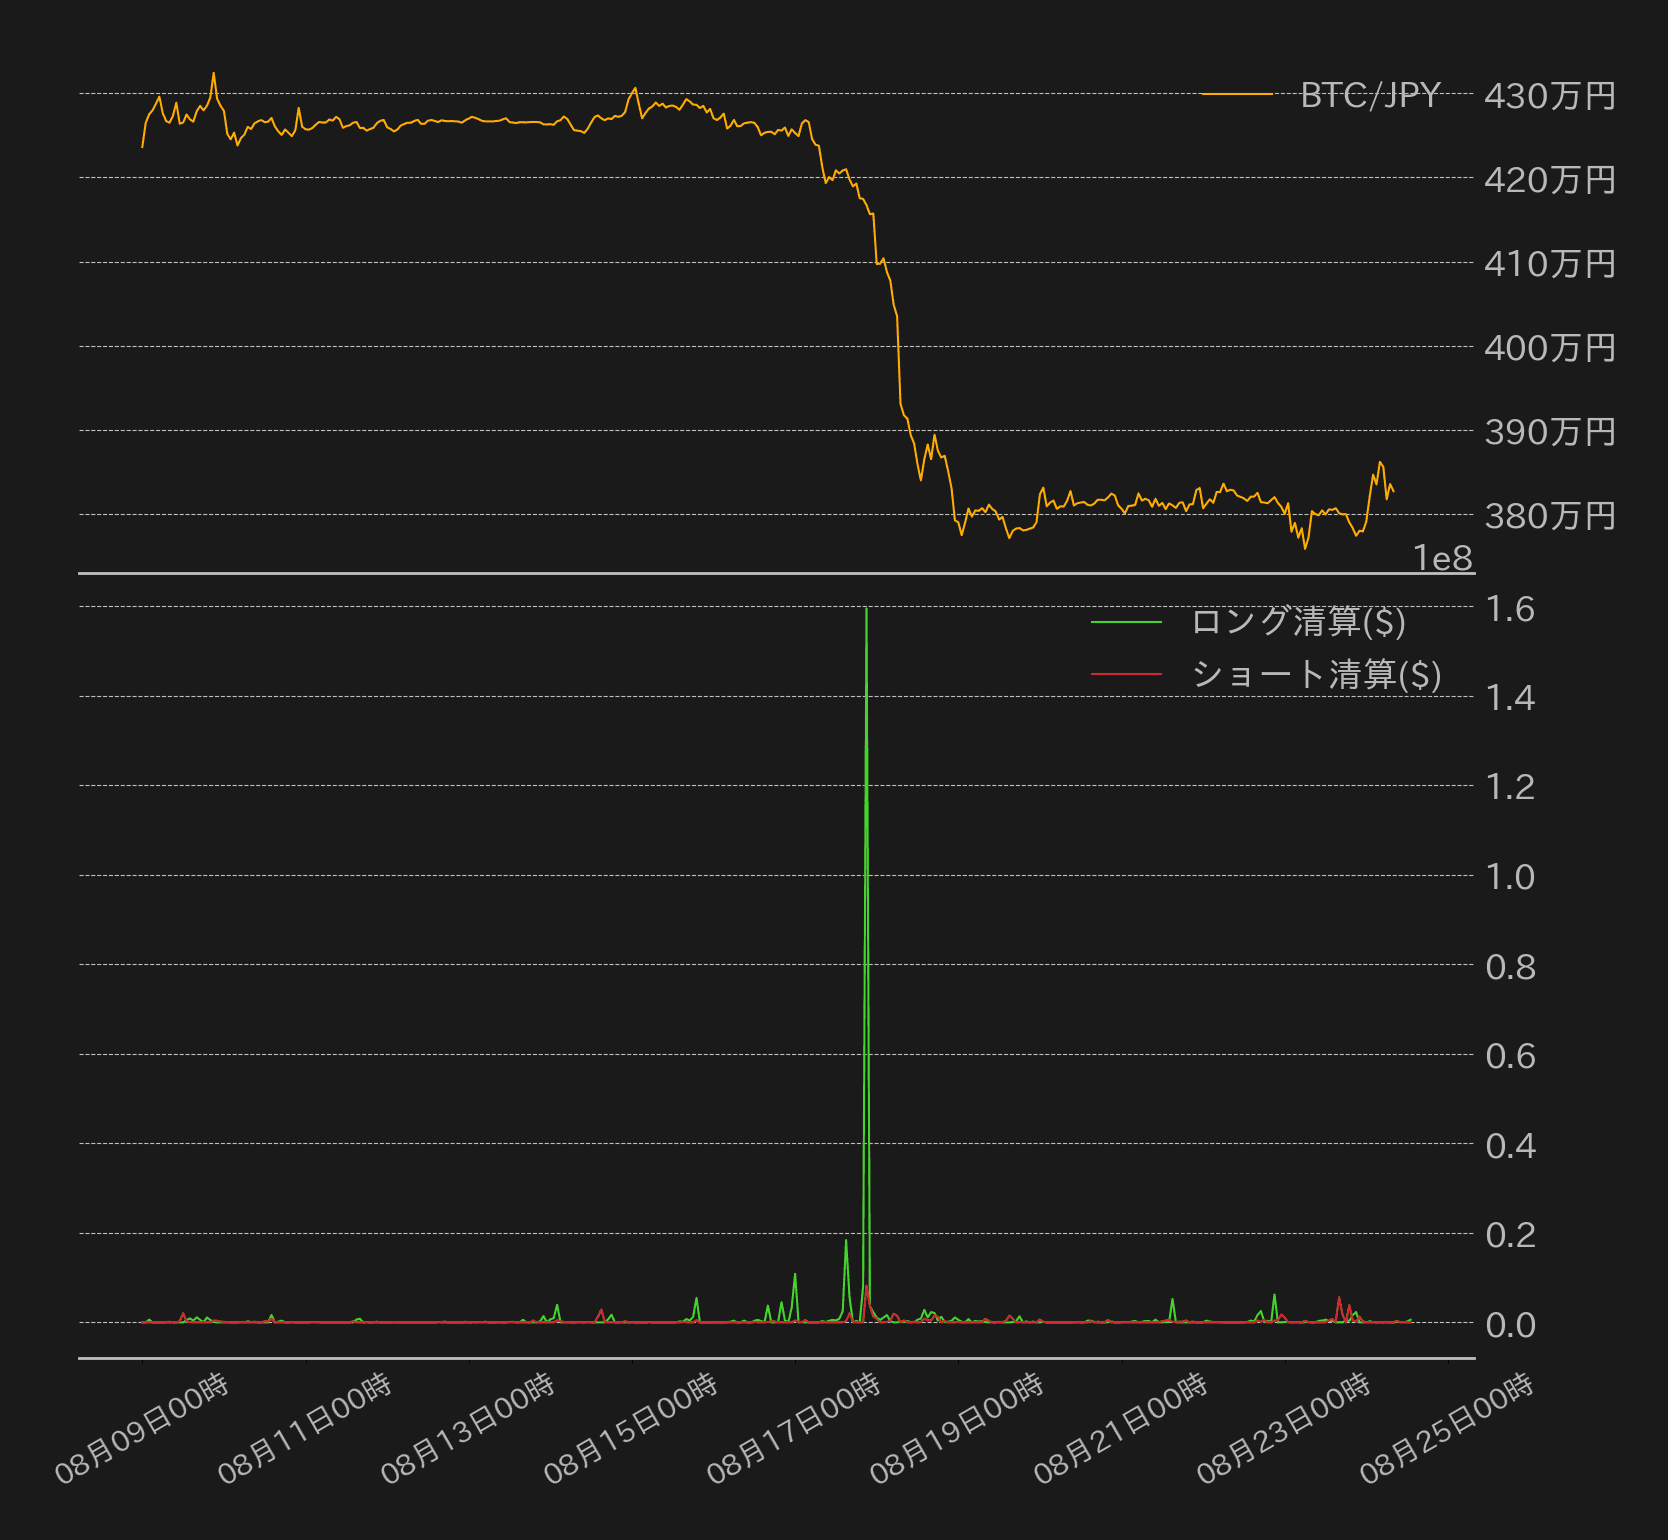Select the 08月25日00時 date tick label
The width and height of the screenshot is (1668, 1540).
(1446, 1428)
